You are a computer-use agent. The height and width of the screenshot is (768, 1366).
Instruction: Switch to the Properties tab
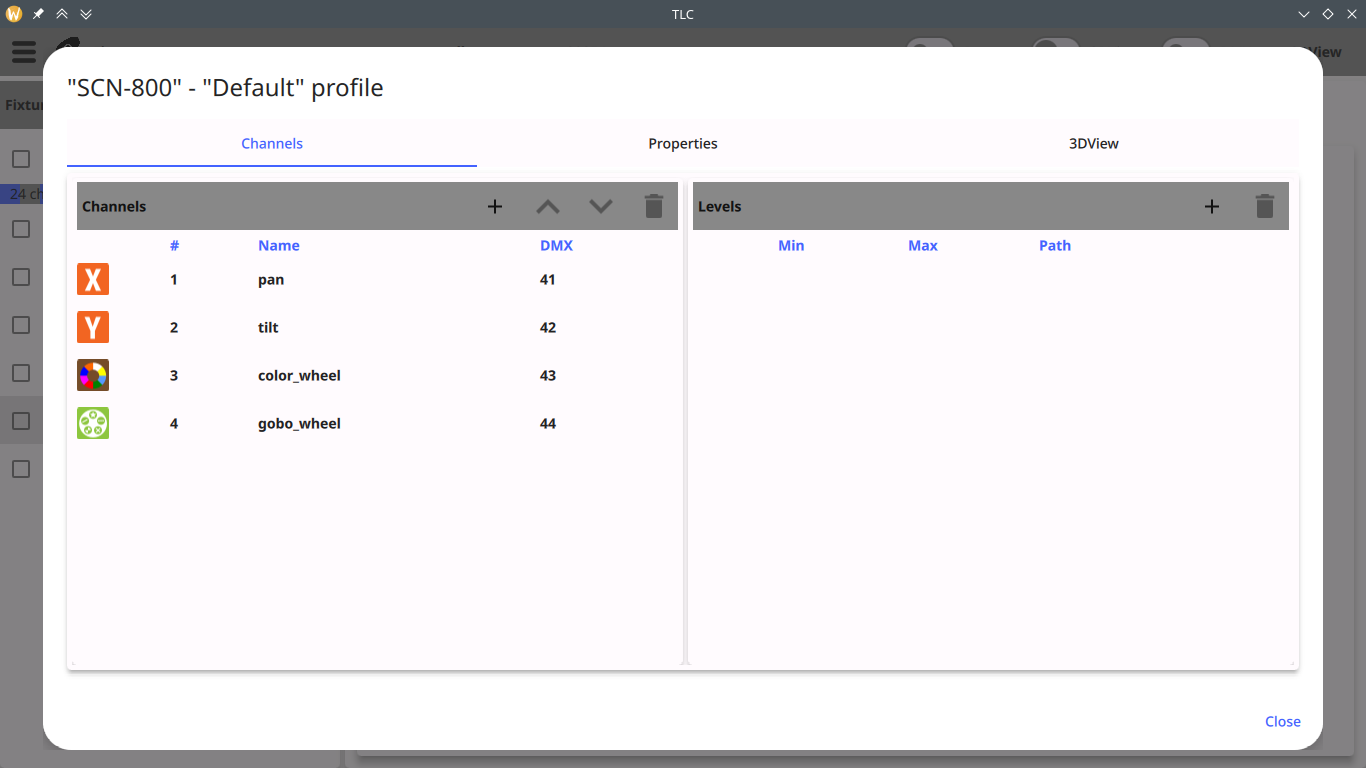pyautogui.click(x=683, y=143)
